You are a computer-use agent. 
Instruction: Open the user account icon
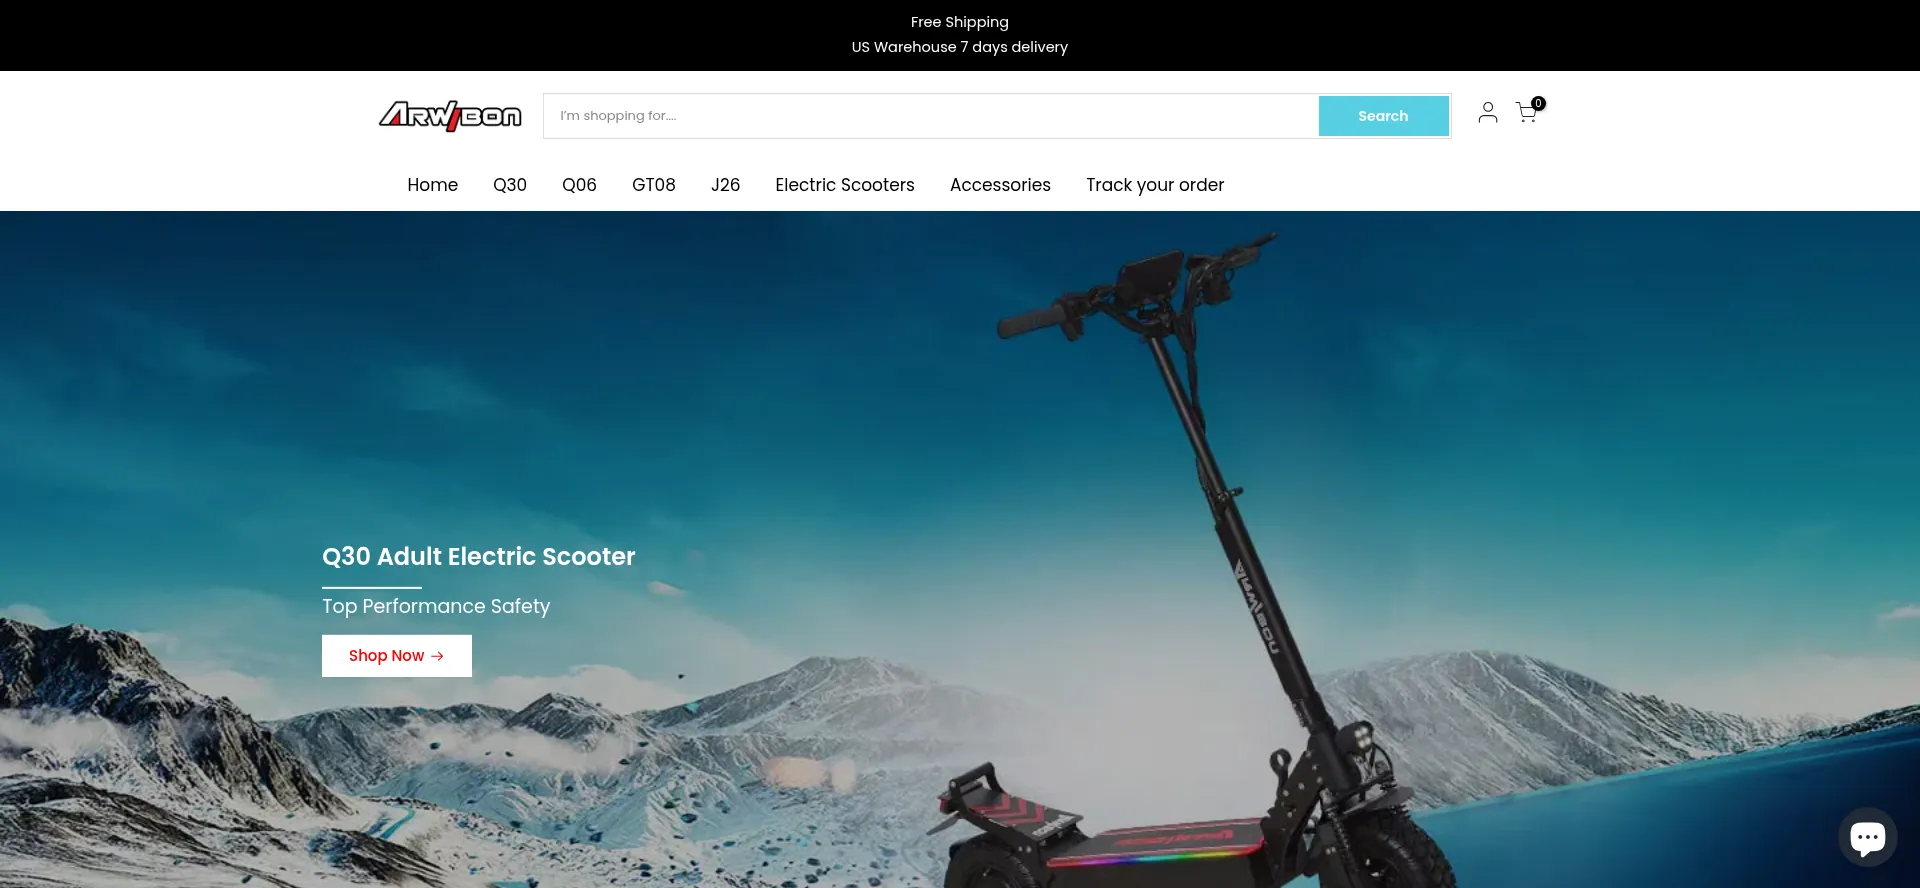click(1487, 113)
